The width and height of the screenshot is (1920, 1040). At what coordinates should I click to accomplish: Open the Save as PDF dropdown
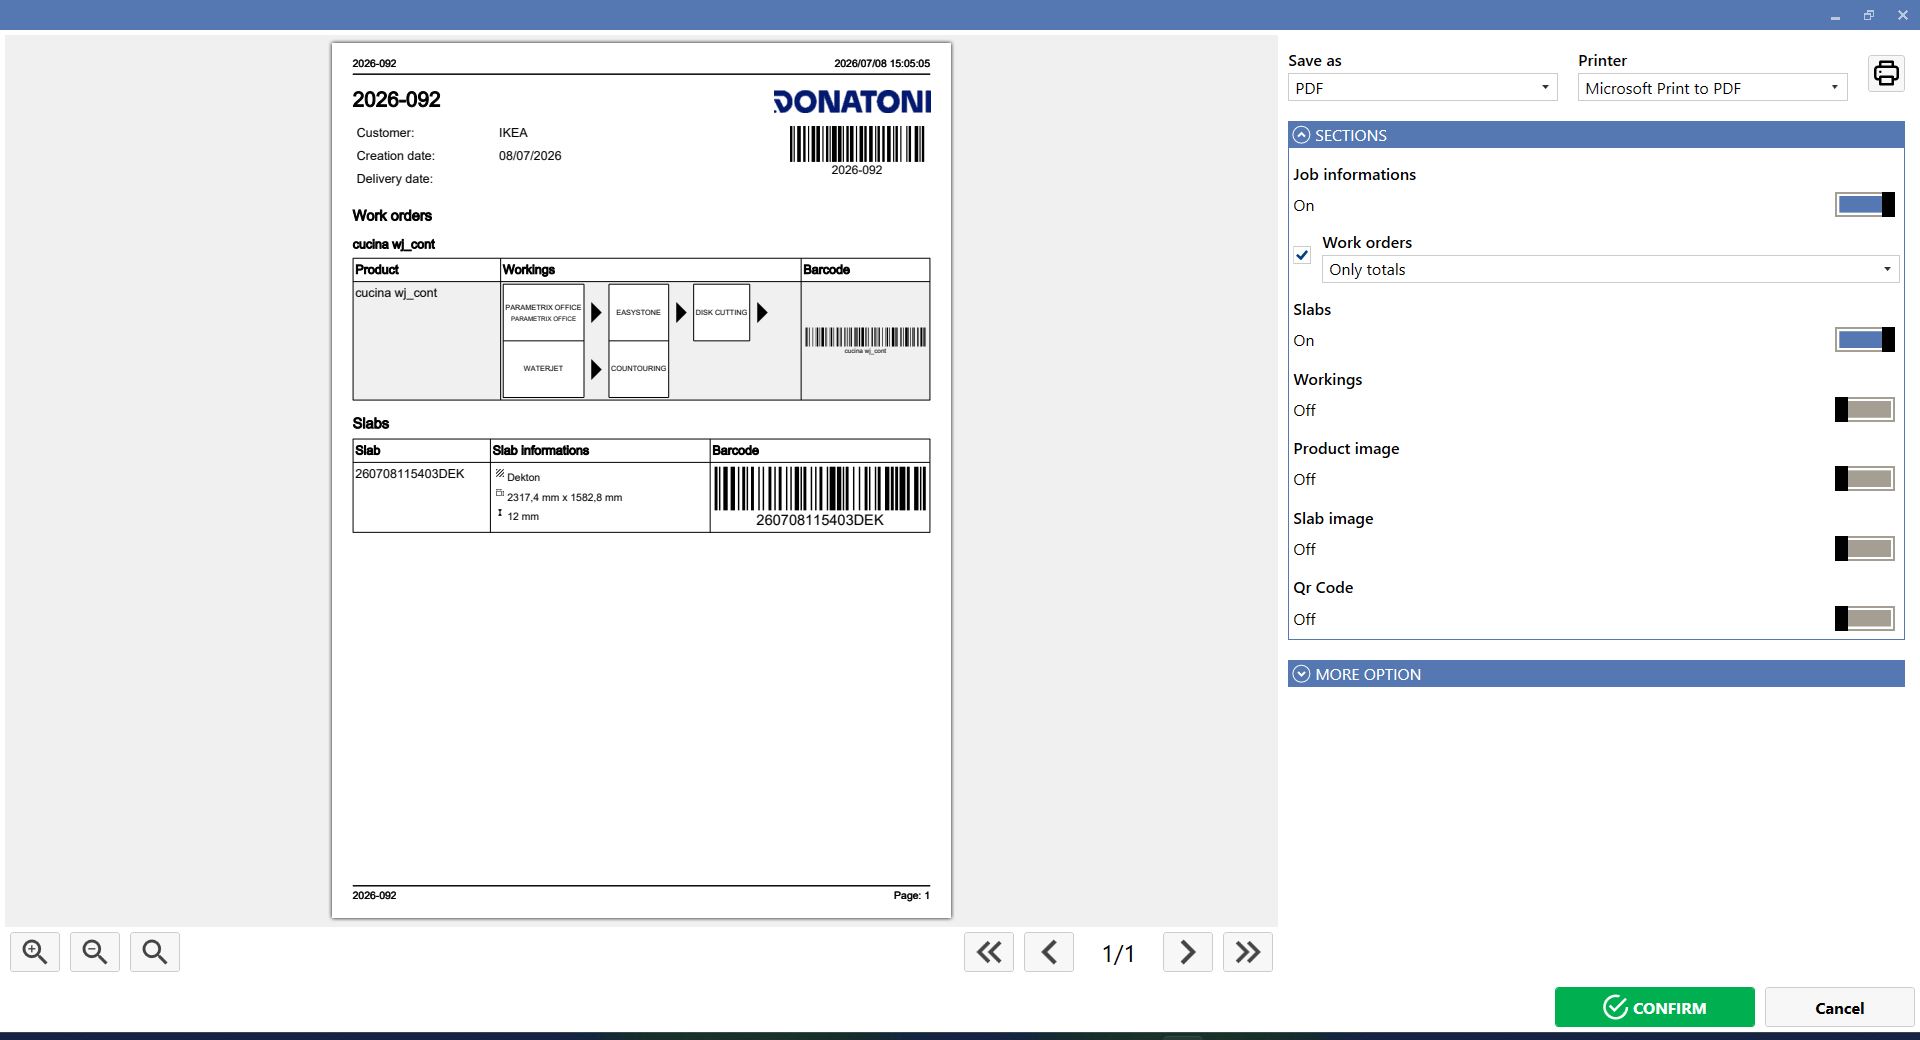pos(1422,88)
